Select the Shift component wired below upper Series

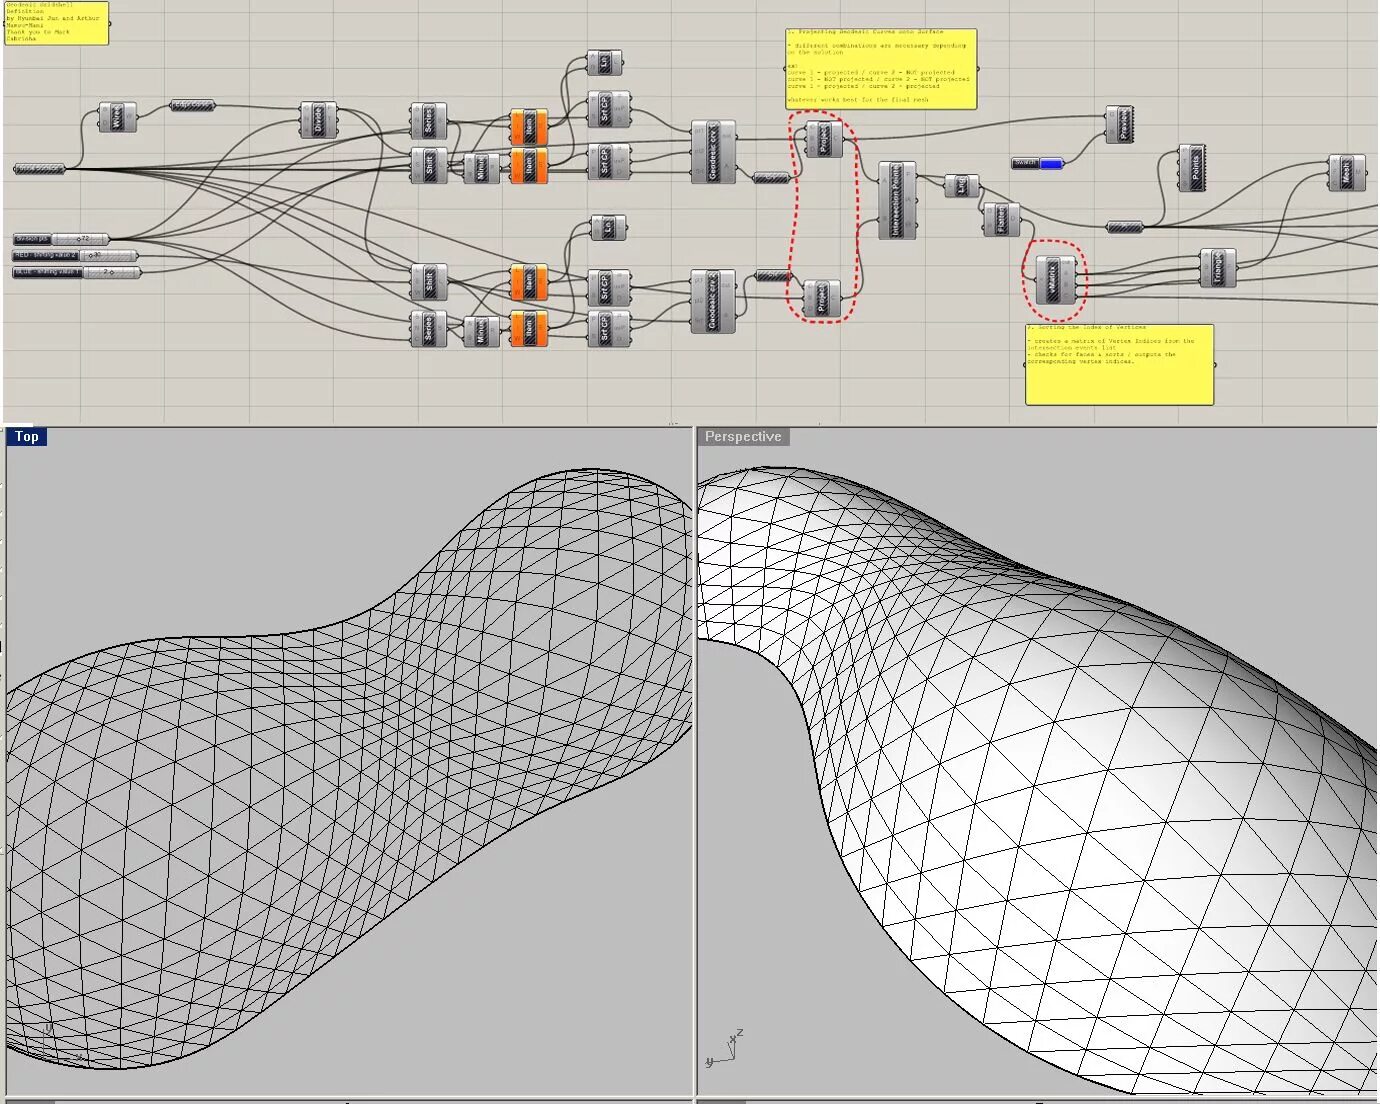point(429,165)
